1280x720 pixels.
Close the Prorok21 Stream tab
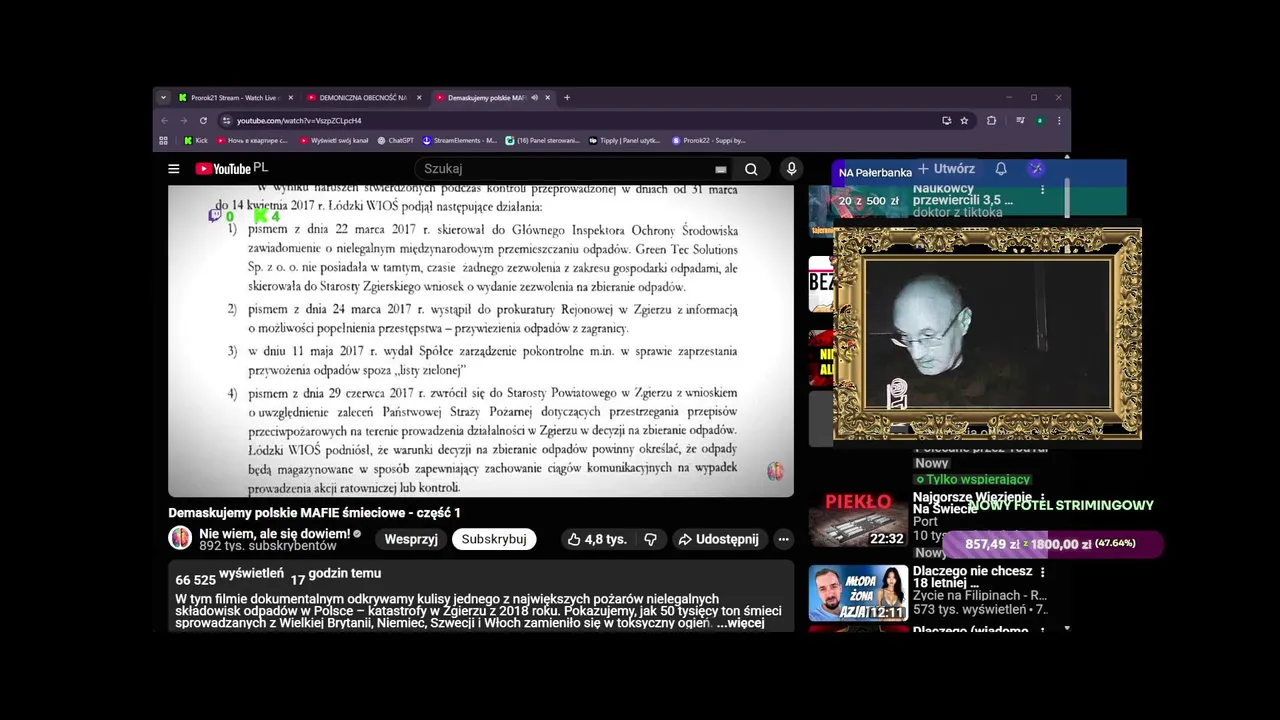point(291,98)
